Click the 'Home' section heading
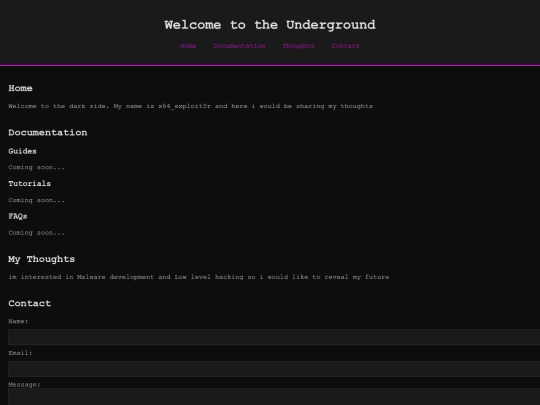540x405 pixels. (20, 88)
